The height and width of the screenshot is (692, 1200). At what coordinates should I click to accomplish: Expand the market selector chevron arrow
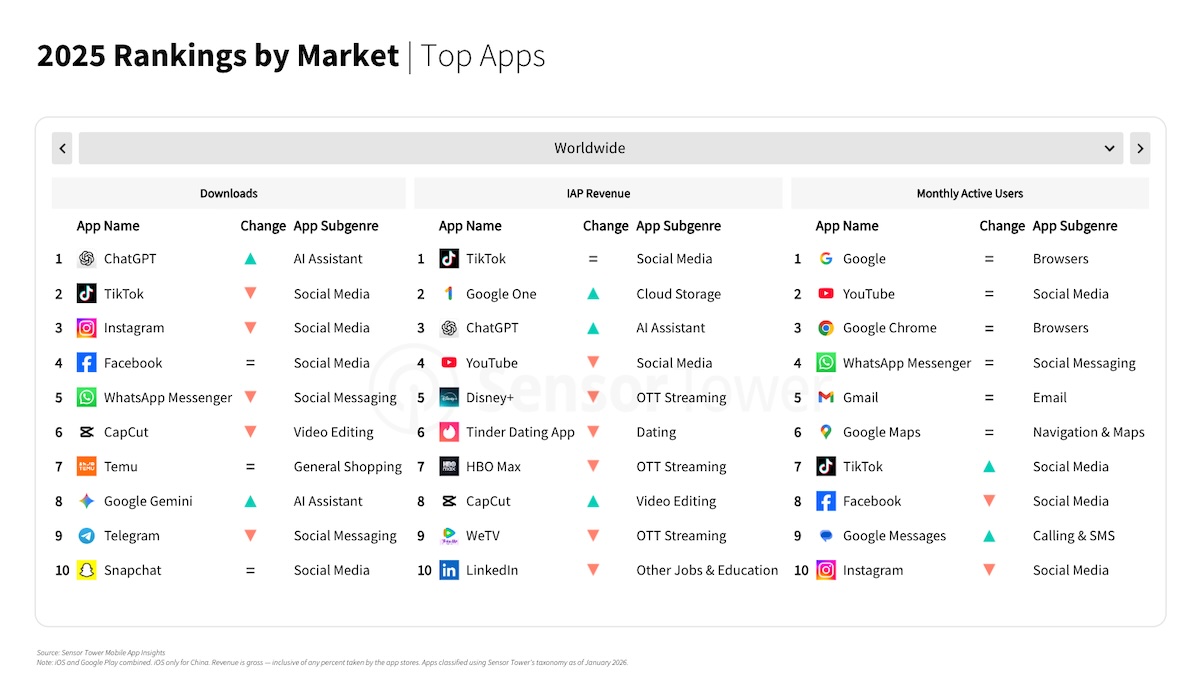[x=1109, y=148]
